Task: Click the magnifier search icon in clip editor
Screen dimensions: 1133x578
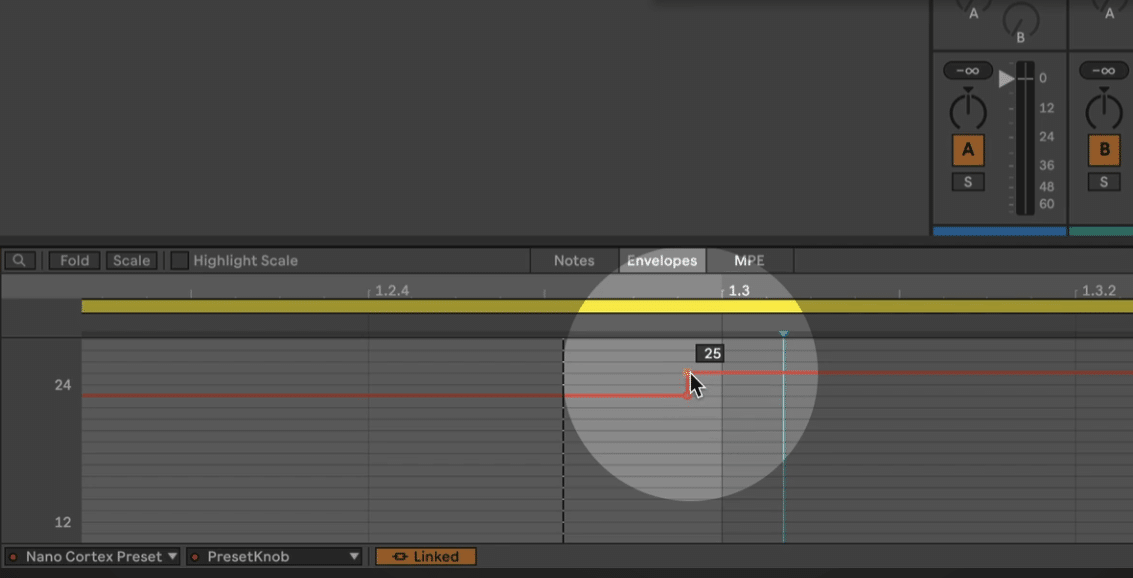Action: [x=19, y=260]
